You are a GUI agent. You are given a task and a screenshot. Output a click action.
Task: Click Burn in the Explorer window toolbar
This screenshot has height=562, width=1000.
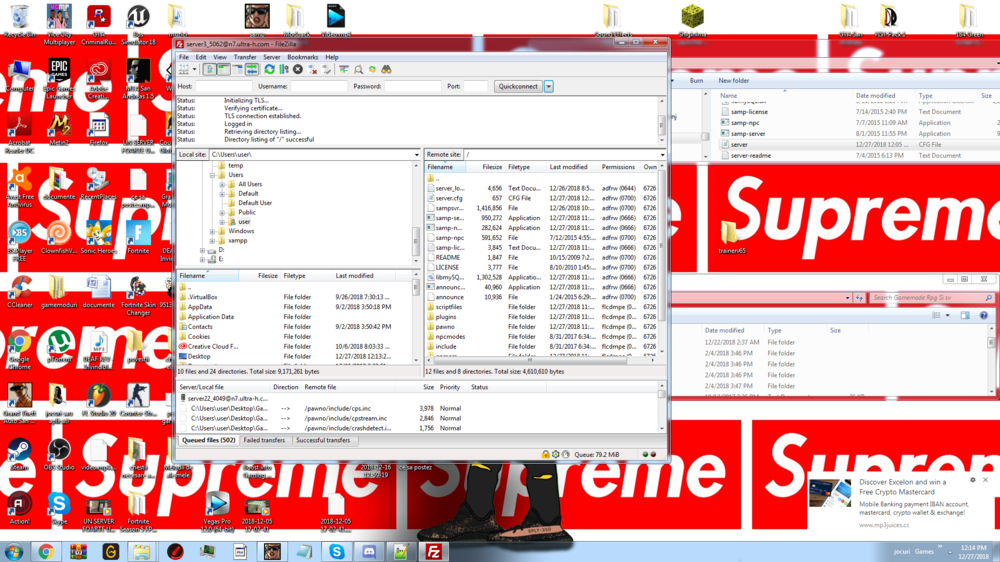pos(696,81)
